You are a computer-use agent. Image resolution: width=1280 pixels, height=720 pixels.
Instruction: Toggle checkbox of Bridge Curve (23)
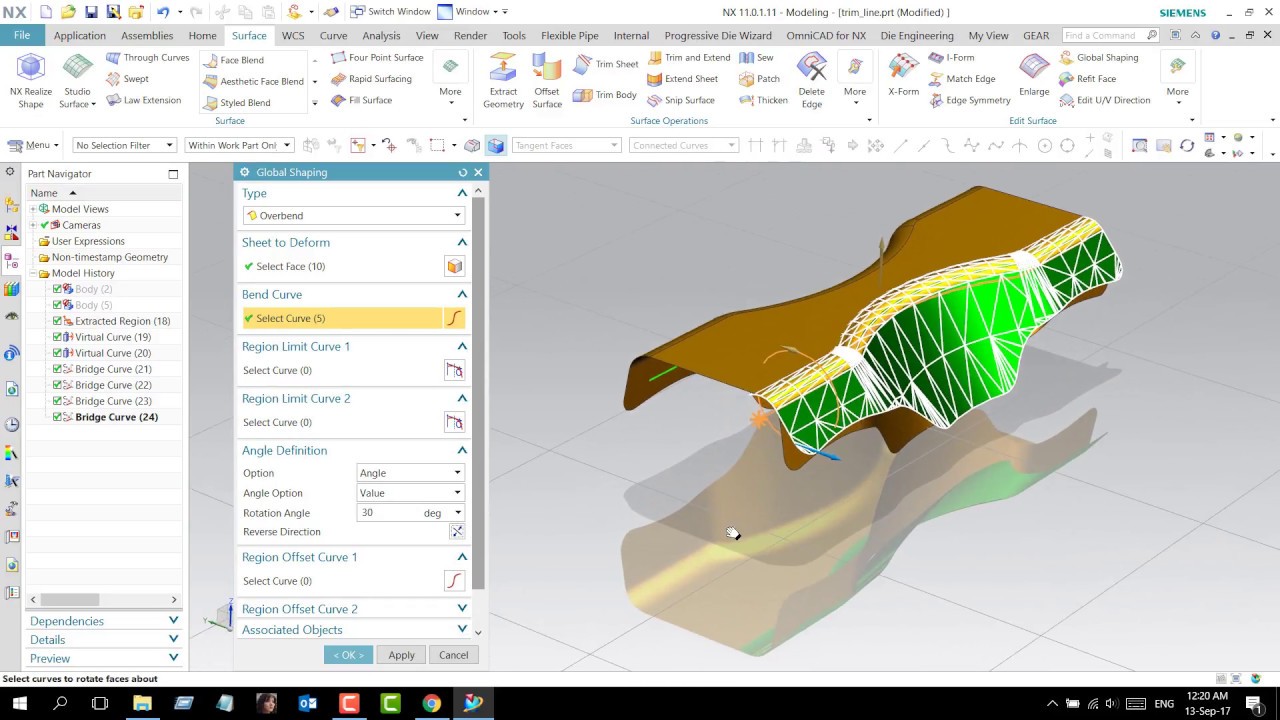point(57,401)
